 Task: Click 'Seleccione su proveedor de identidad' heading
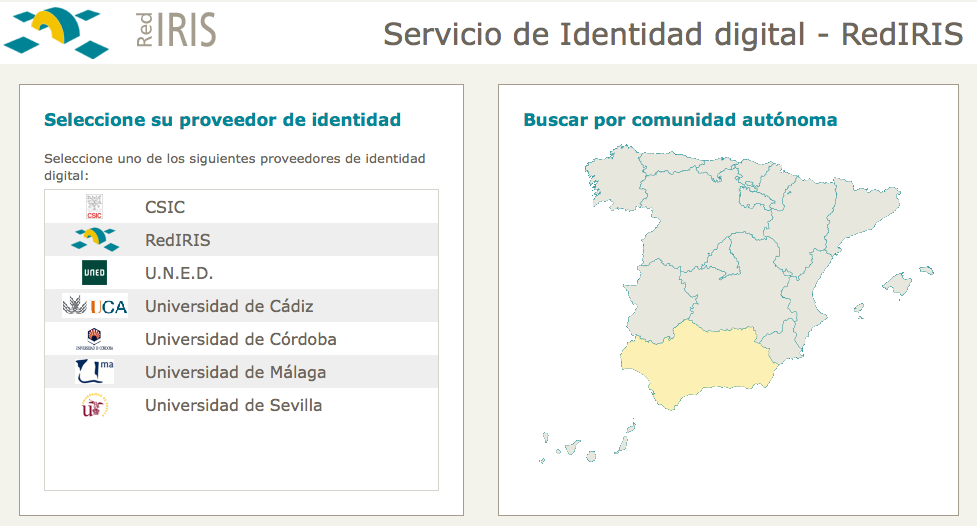222,120
